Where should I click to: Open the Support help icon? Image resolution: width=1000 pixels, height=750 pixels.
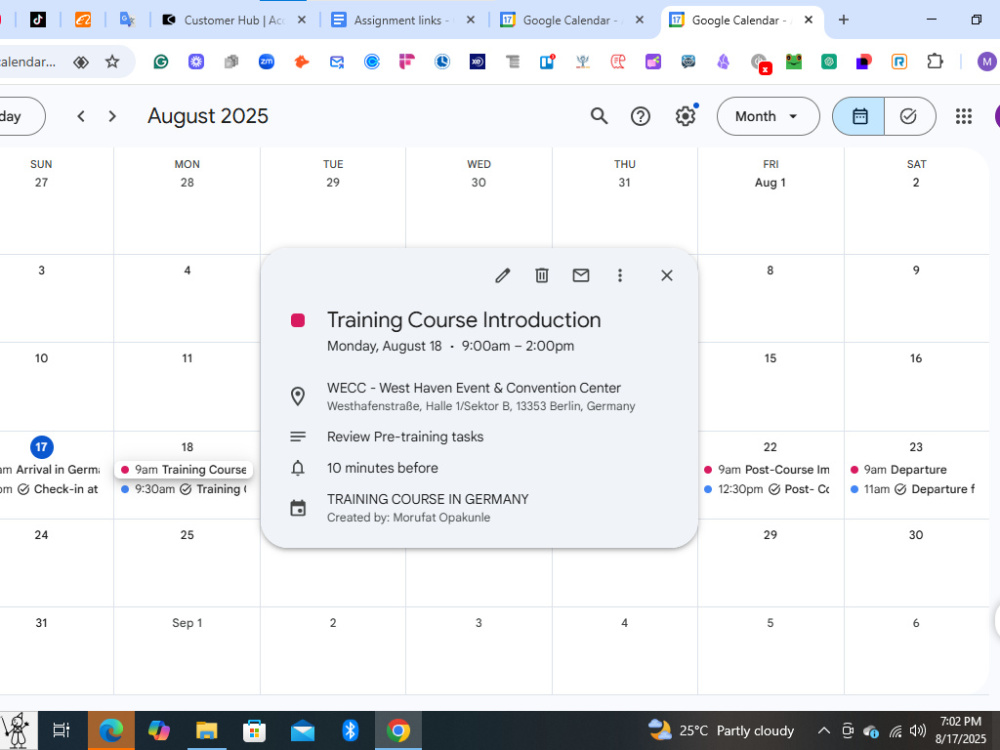tap(640, 116)
